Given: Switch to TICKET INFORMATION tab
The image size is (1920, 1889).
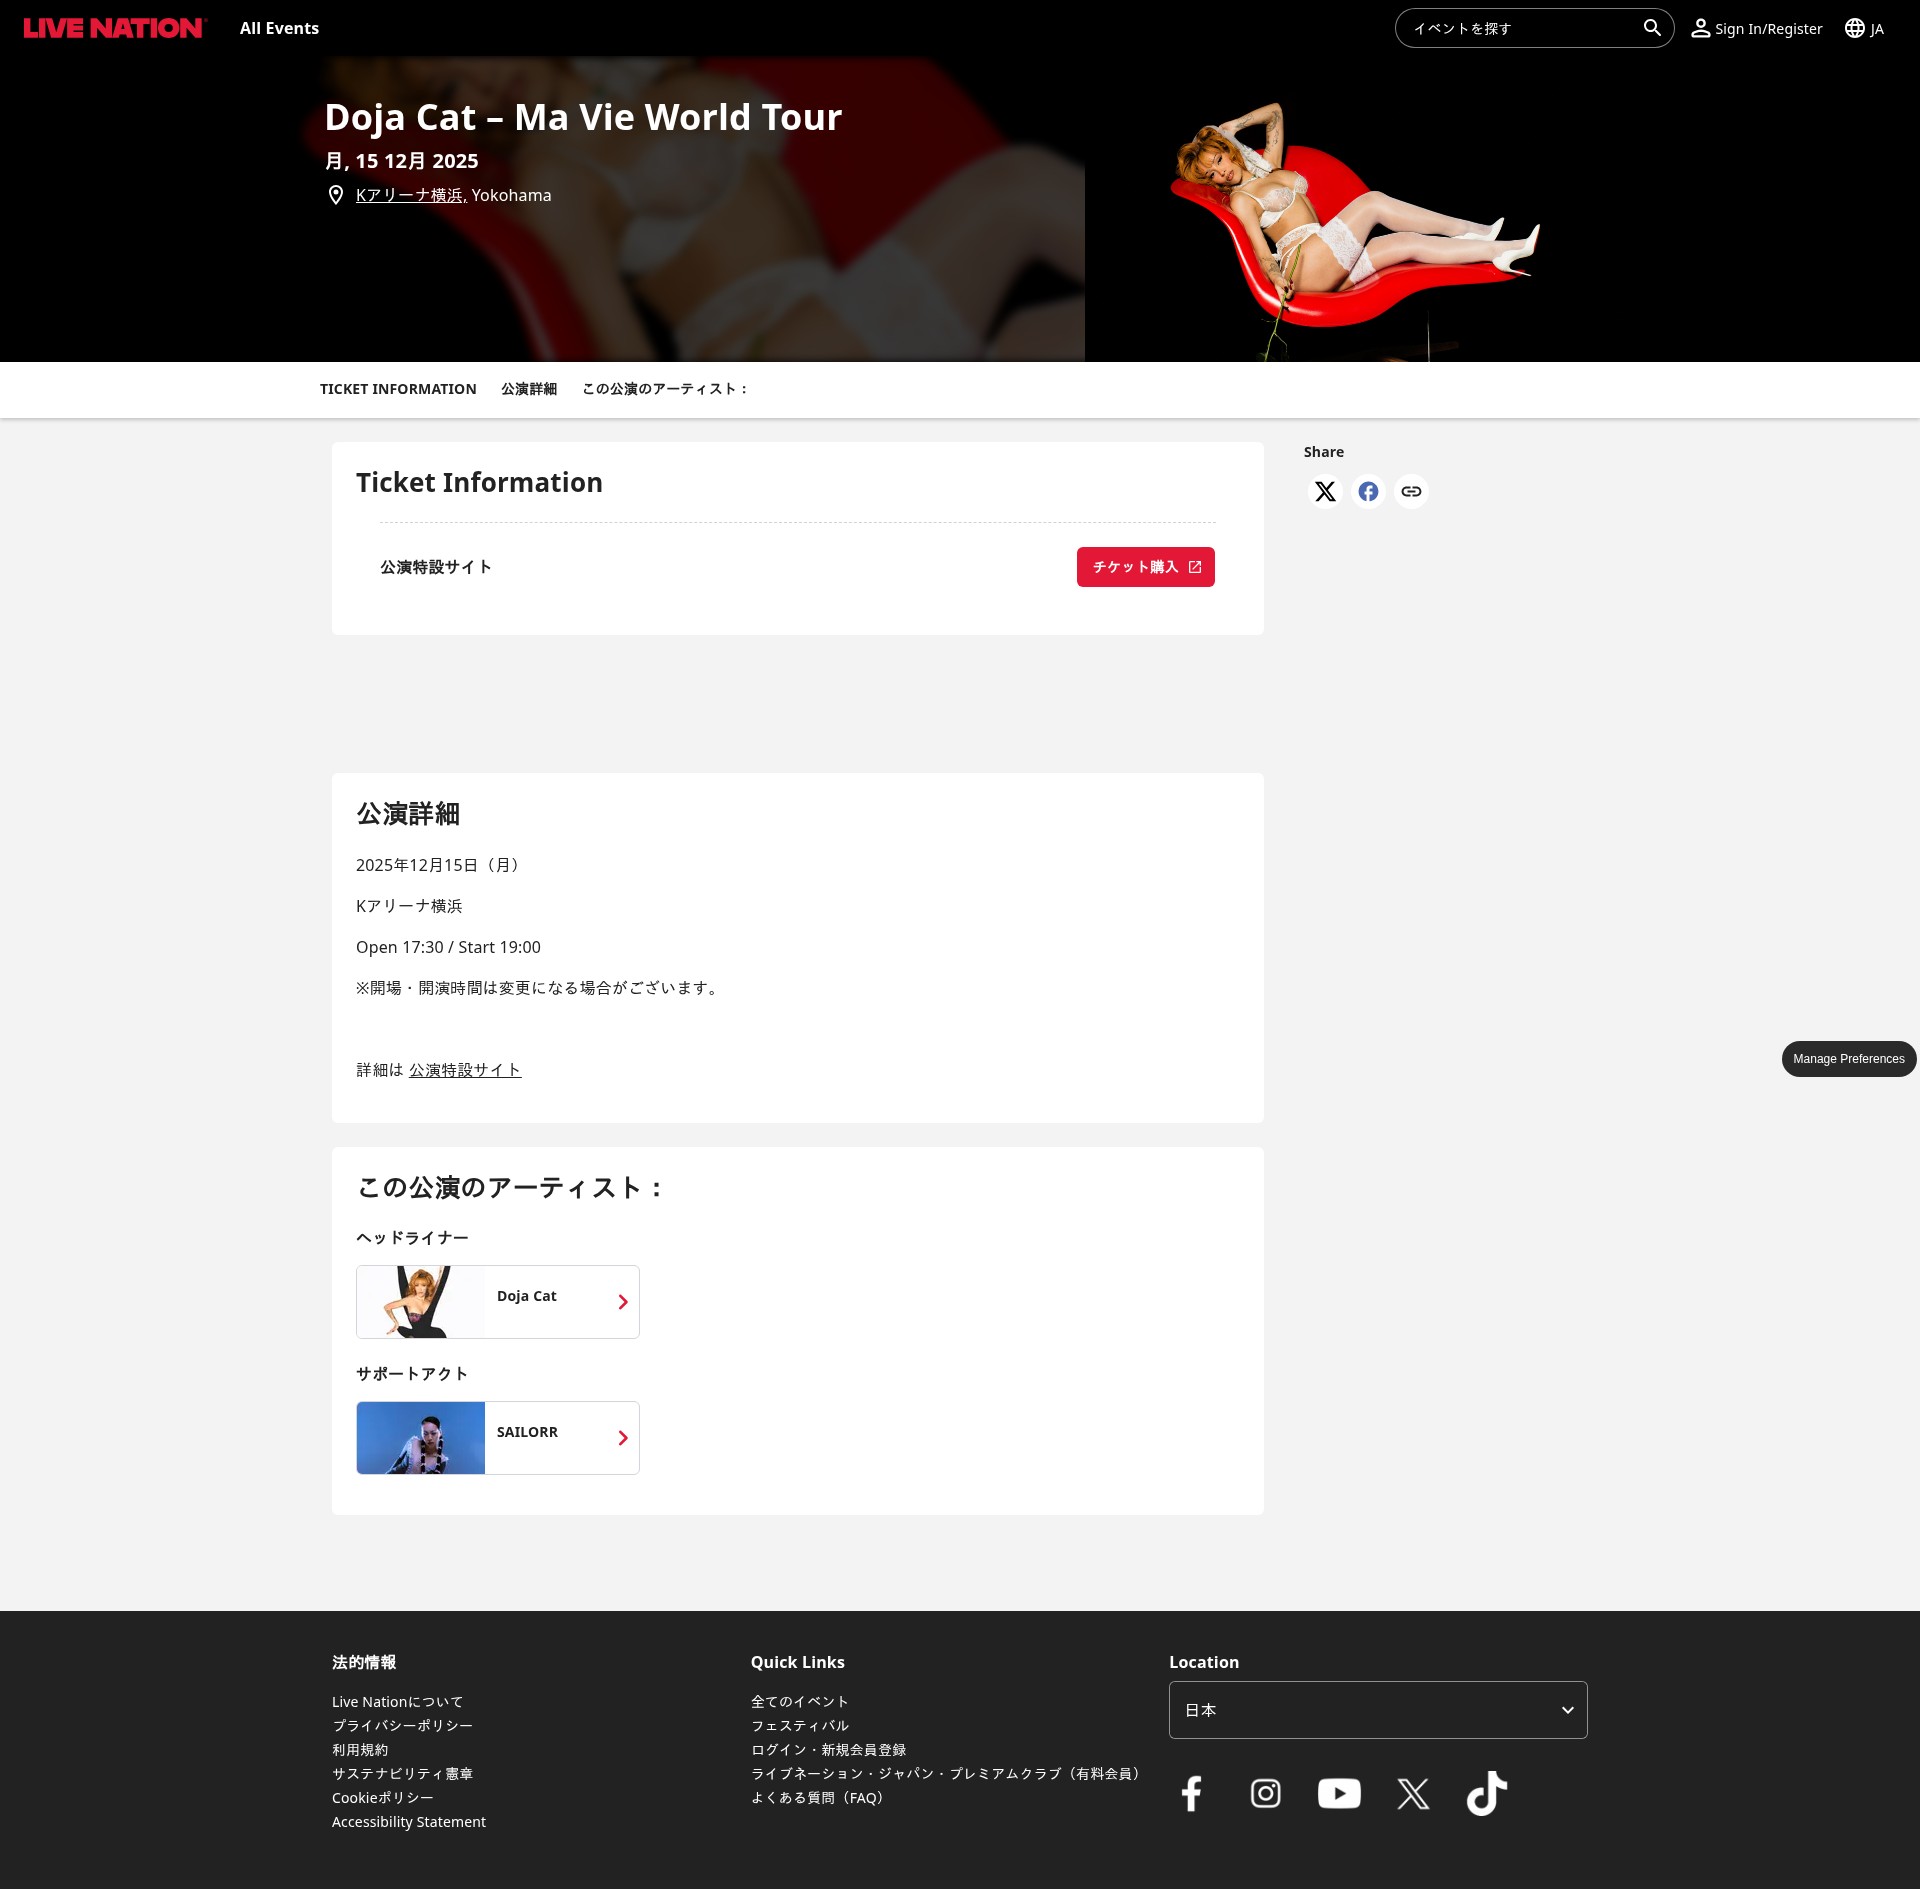Looking at the screenshot, I should [398, 389].
